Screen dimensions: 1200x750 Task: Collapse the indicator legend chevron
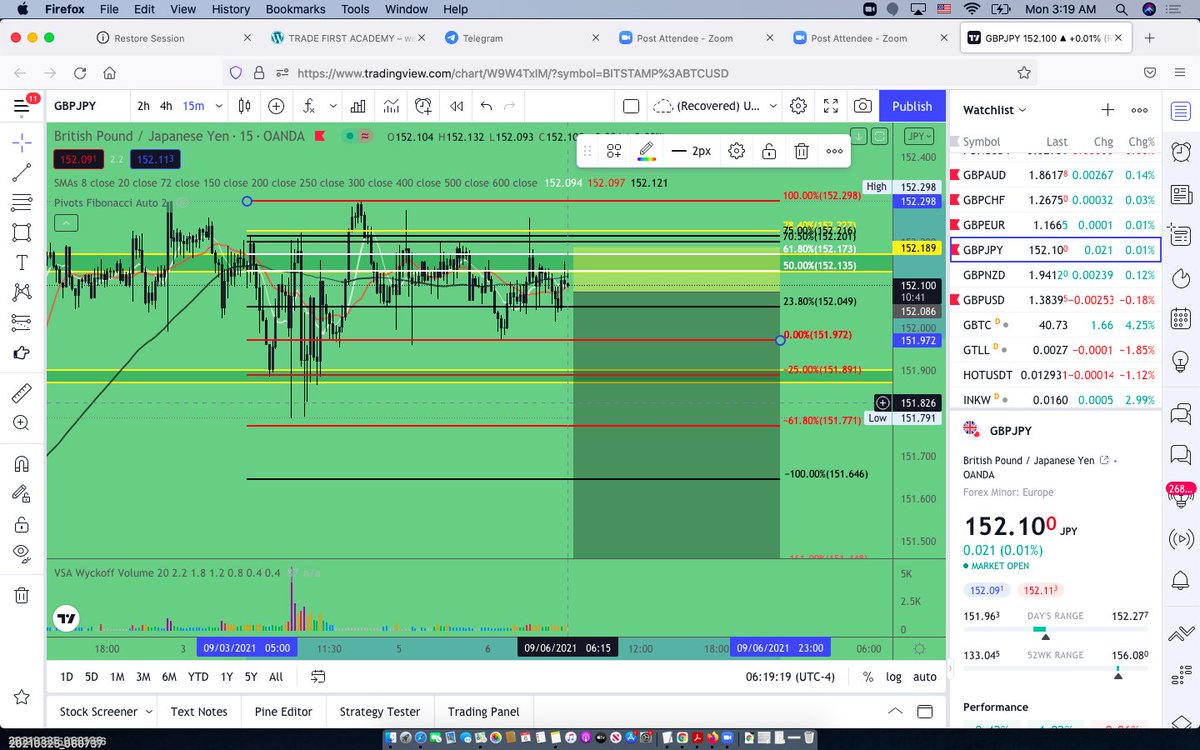coord(66,222)
